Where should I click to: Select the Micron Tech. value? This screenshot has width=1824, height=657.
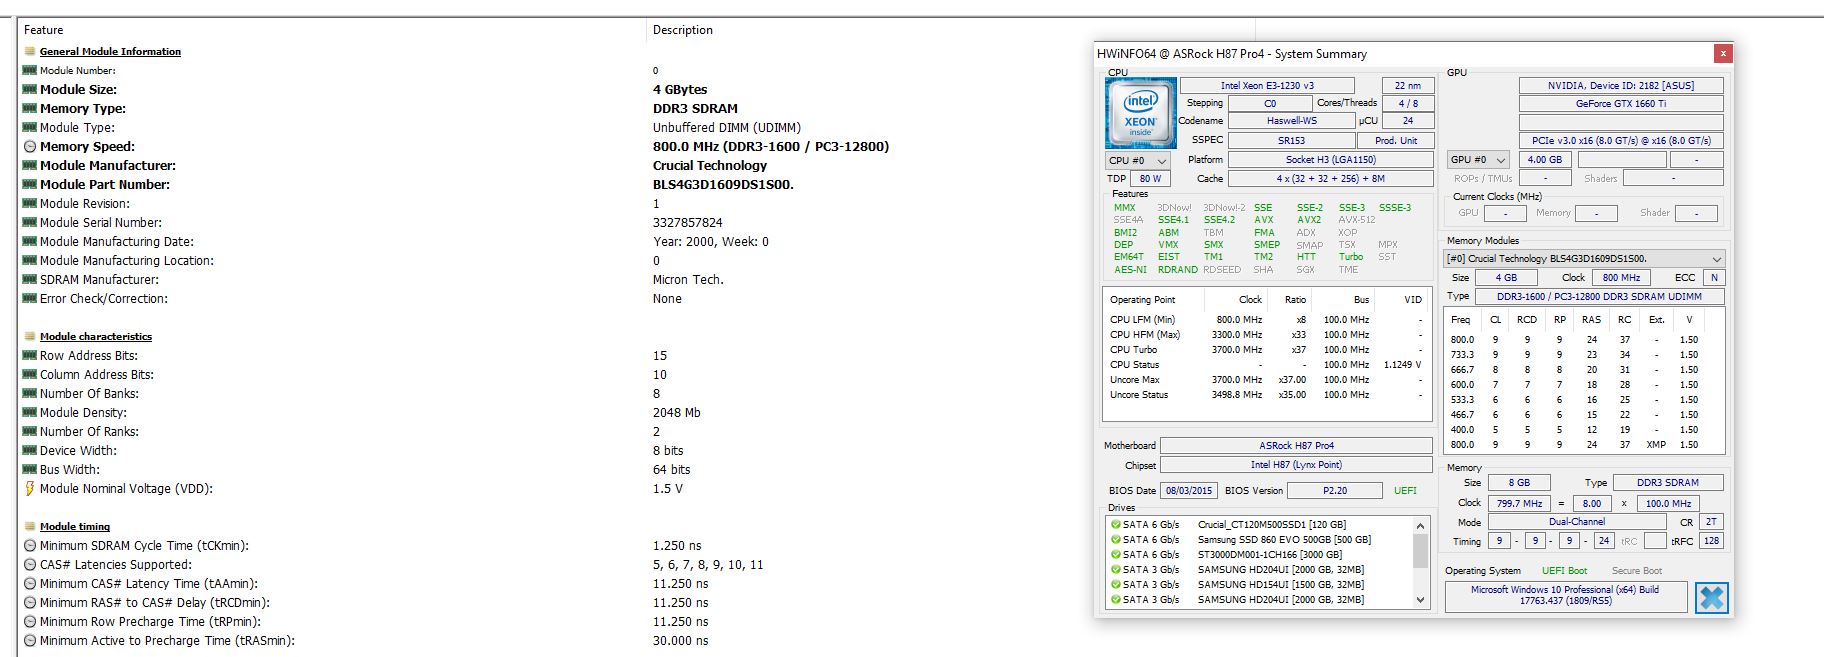688,280
